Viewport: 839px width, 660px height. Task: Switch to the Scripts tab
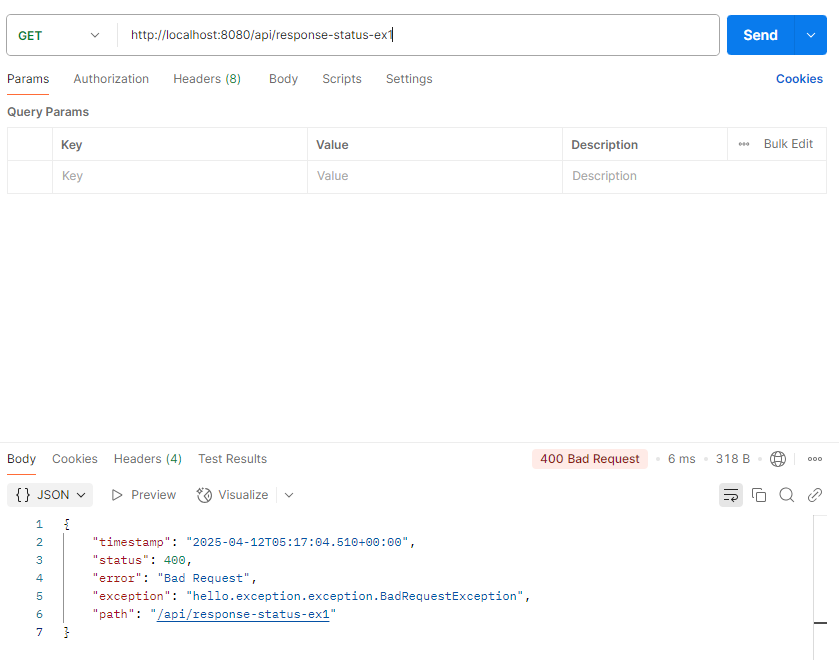click(342, 79)
